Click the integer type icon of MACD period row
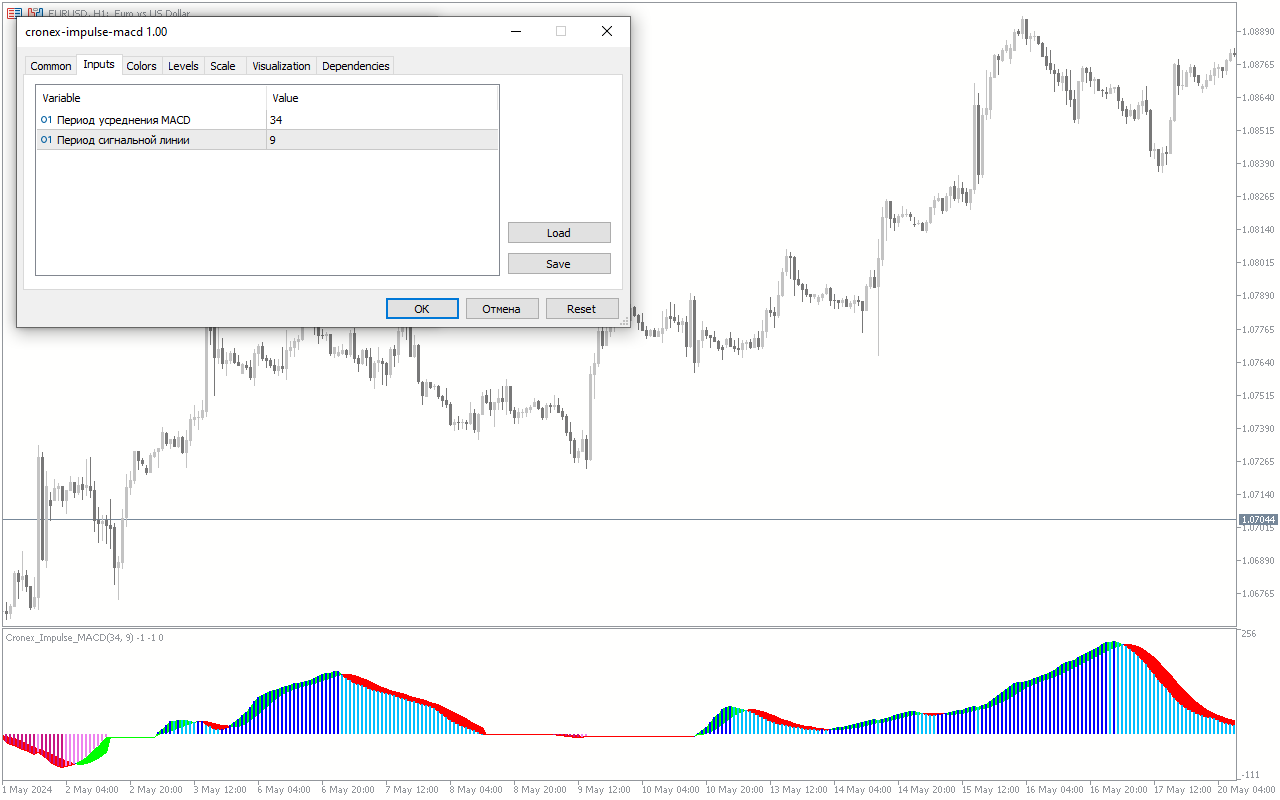The width and height of the screenshot is (1280, 800). click(x=46, y=120)
